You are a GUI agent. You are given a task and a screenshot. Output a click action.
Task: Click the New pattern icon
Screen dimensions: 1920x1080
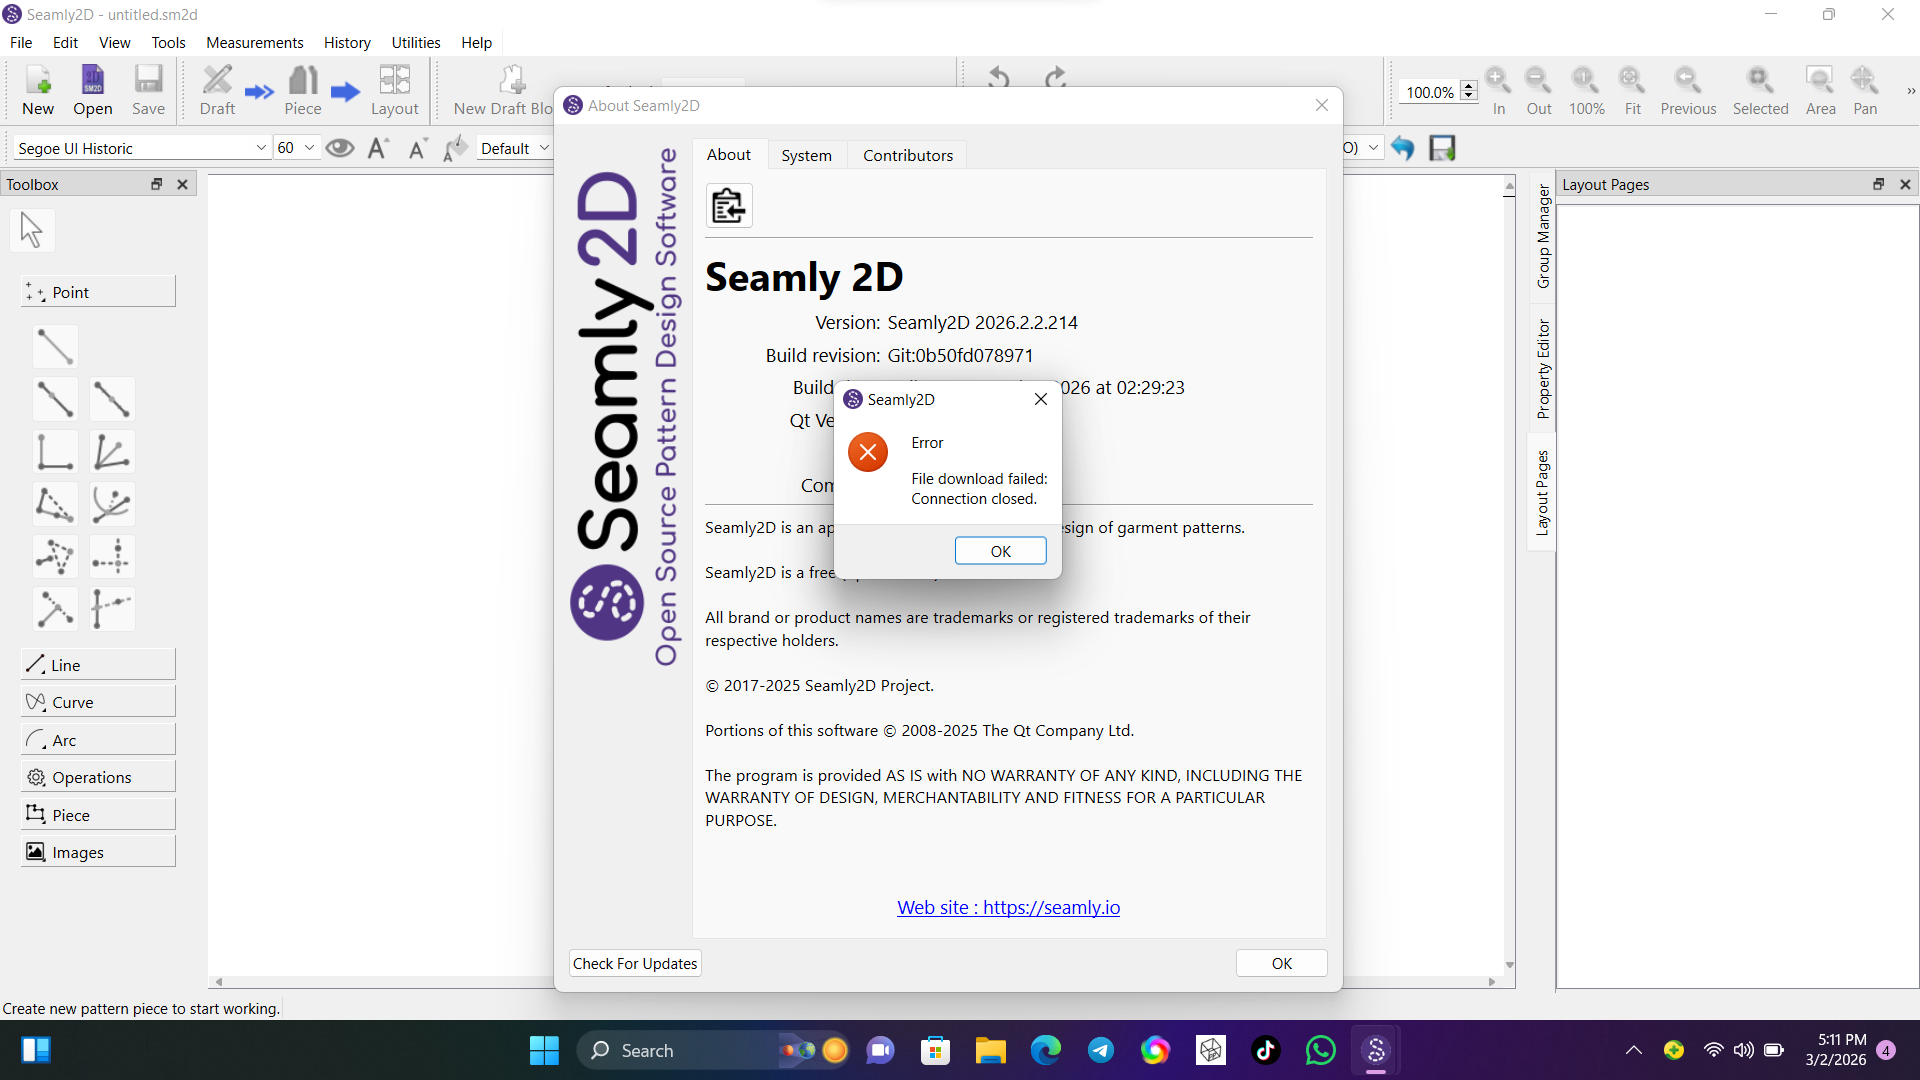(38, 90)
